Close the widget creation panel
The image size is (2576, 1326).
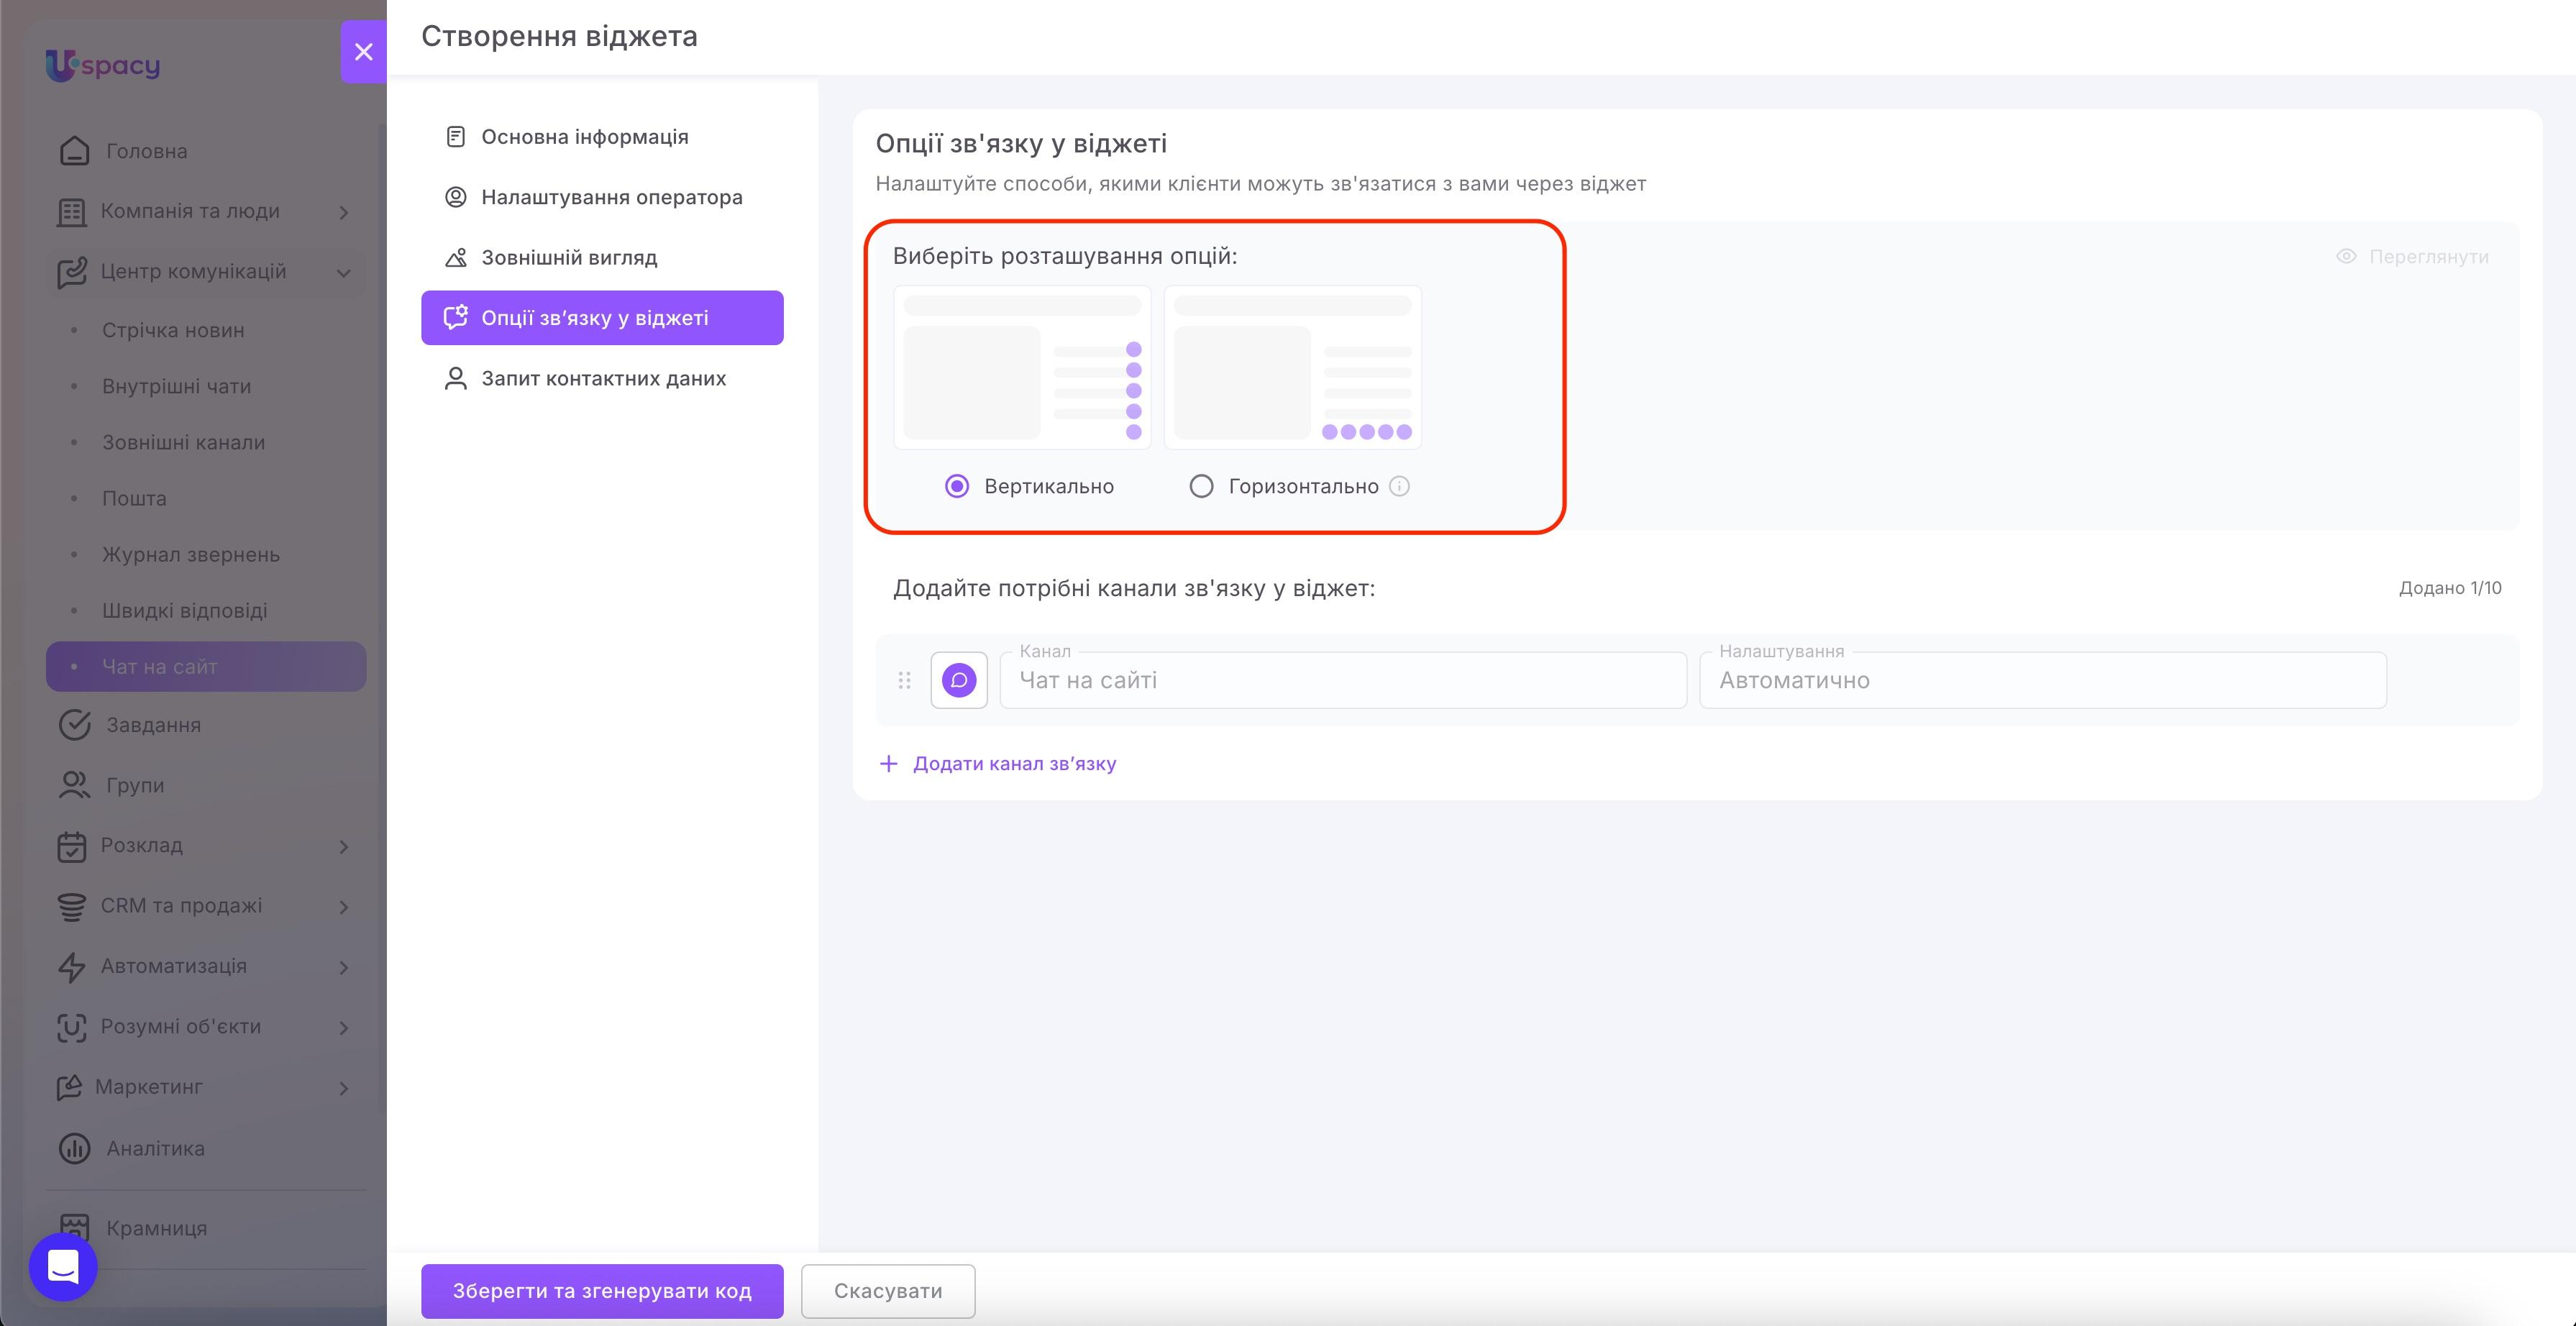pos(363,51)
